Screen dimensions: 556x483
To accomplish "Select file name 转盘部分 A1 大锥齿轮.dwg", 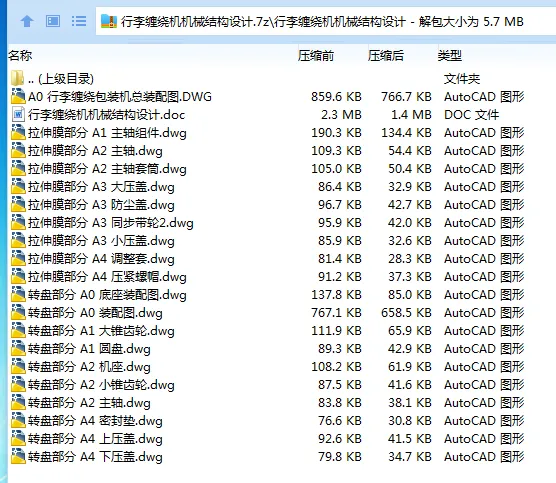I will coord(101,331).
